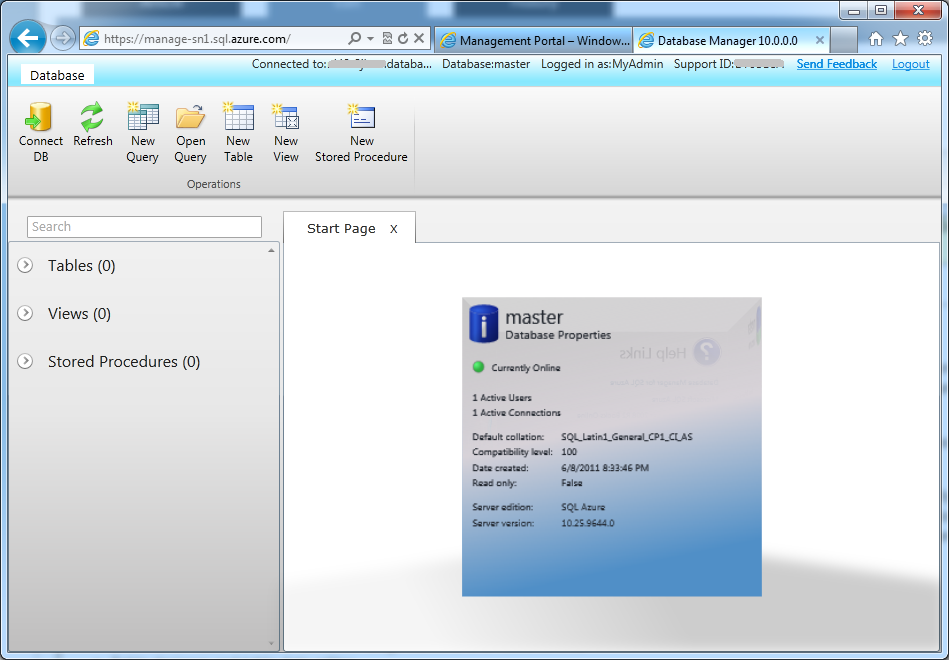The image size is (949, 660).
Task: Switch to the Start Page tab
Action: 341,228
